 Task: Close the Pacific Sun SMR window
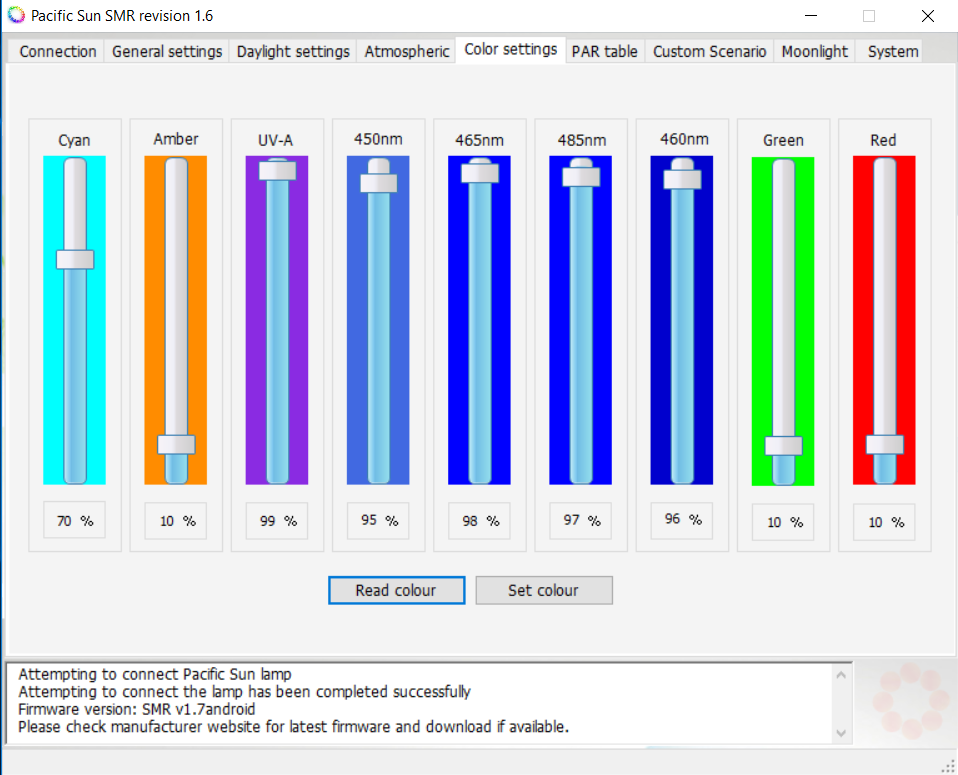tap(927, 15)
